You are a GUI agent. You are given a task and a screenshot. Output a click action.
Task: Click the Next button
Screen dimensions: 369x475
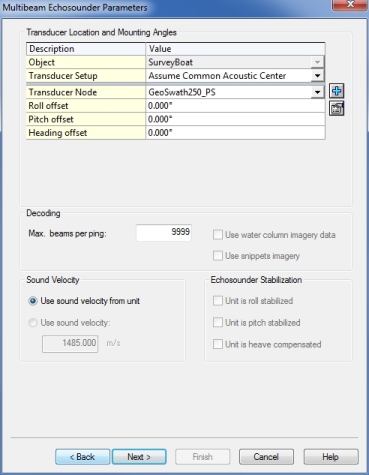point(139,457)
